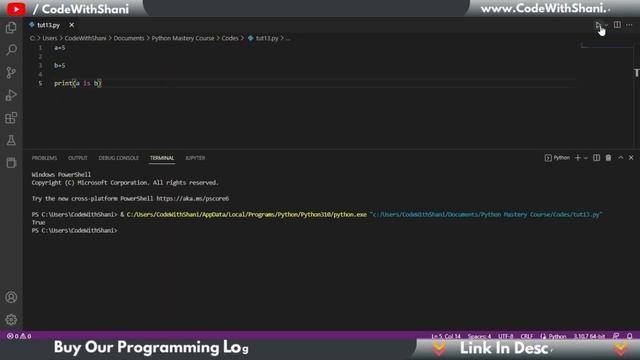Click the tut13.py breadcrumb segment
640x360 pixels.
[263, 38]
